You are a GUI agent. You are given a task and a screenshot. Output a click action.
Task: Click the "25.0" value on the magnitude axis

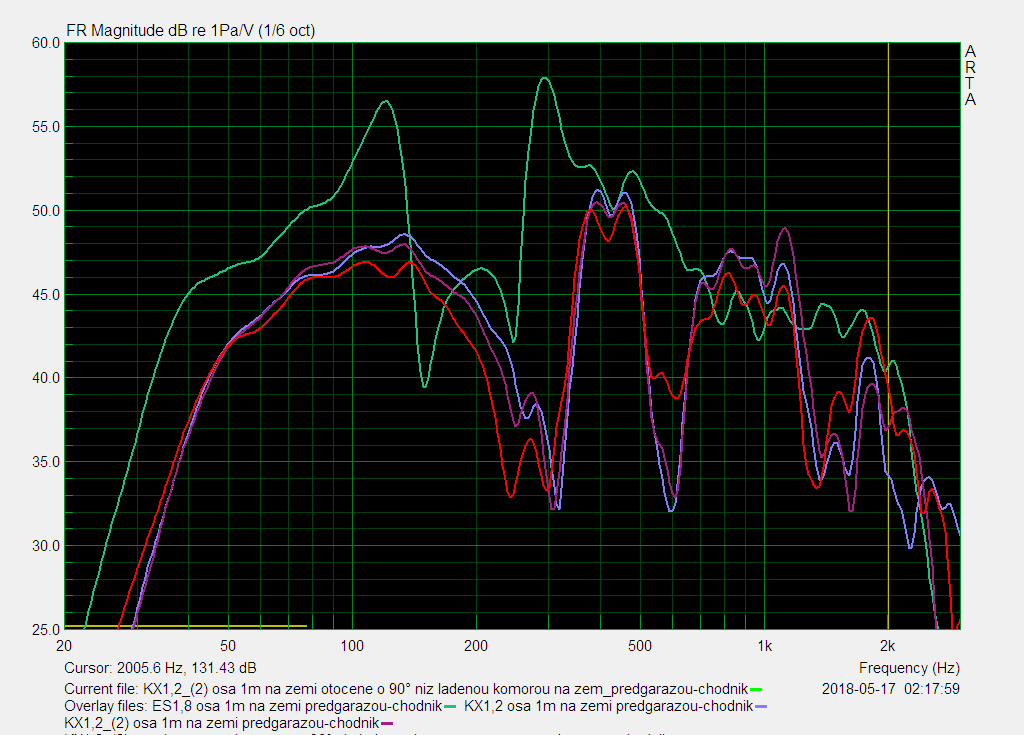(x=46, y=630)
